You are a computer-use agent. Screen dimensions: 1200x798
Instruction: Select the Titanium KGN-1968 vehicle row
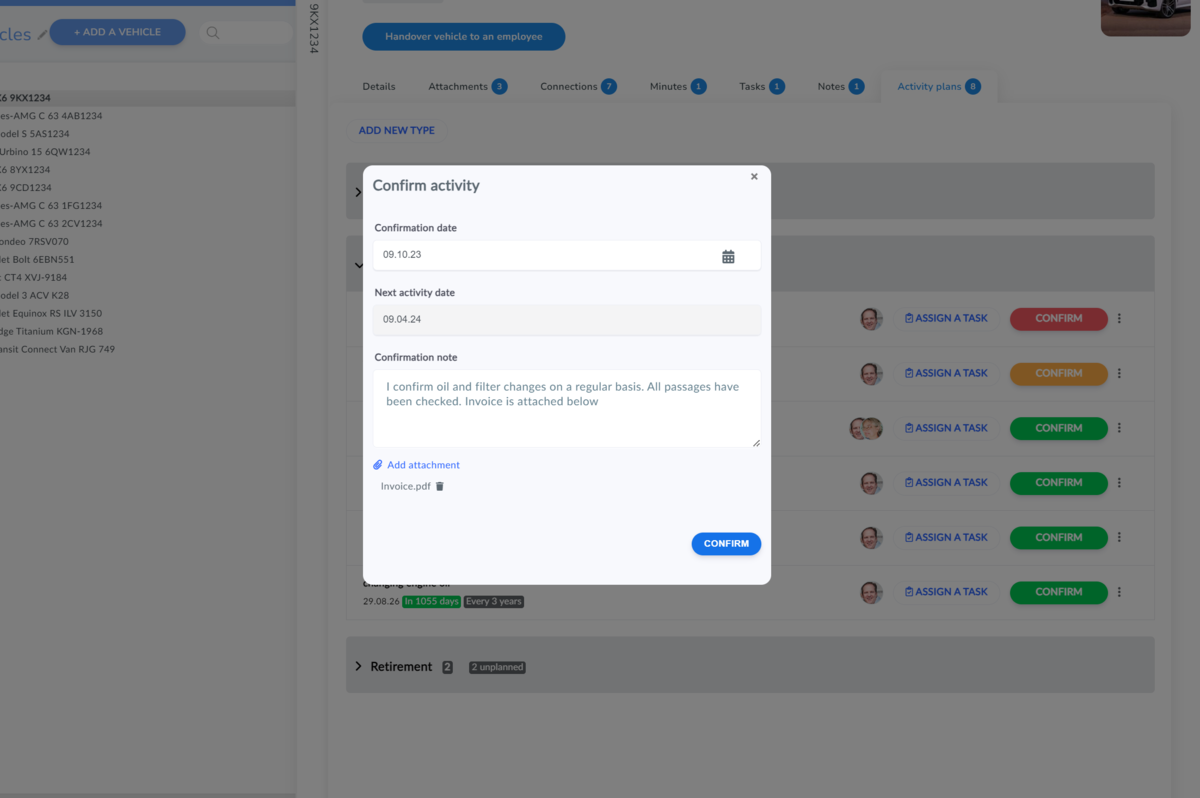tap(147, 332)
